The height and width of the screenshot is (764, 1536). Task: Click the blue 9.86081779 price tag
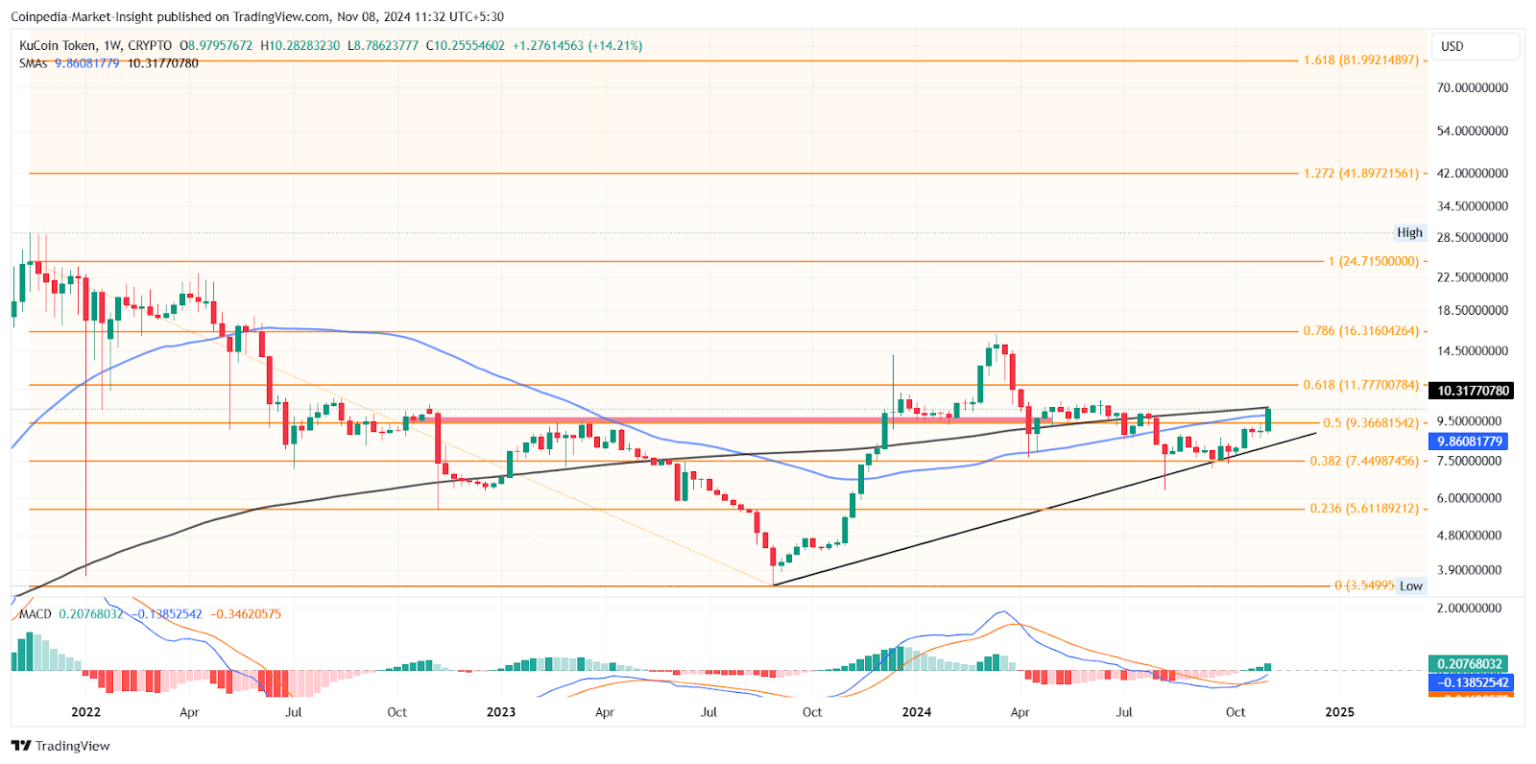coord(1469,440)
